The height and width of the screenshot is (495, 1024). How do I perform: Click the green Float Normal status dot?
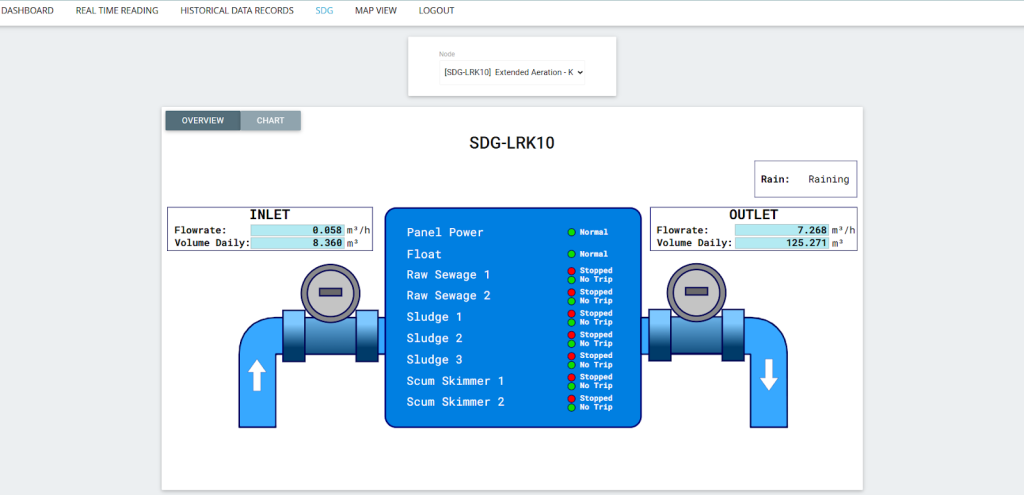click(x=571, y=254)
